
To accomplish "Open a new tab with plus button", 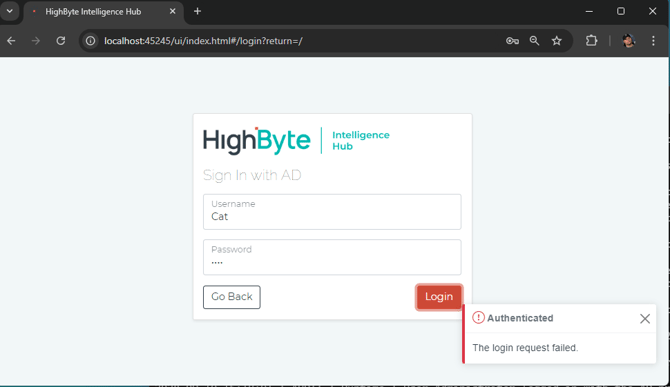I will (197, 12).
